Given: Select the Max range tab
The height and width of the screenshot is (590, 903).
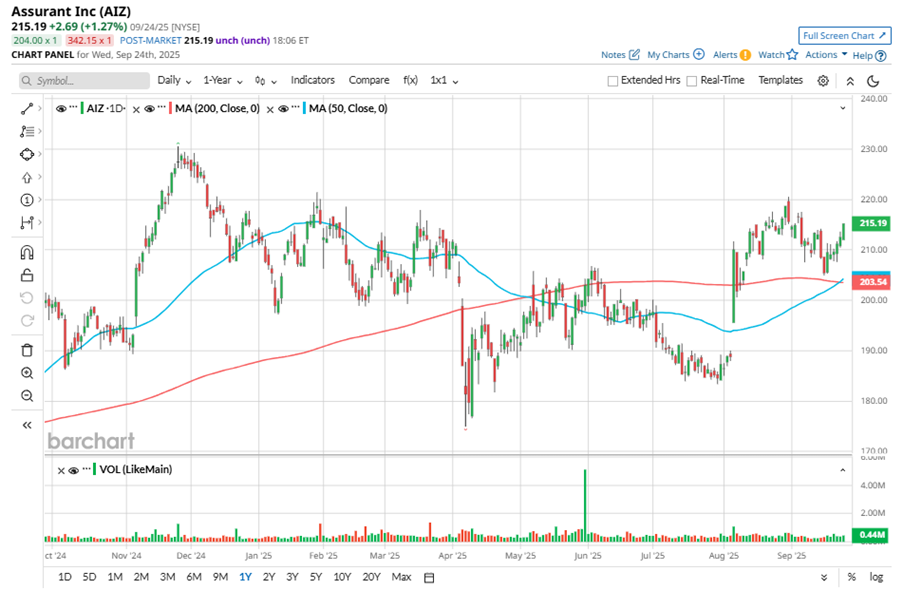Looking at the screenshot, I should pos(401,577).
